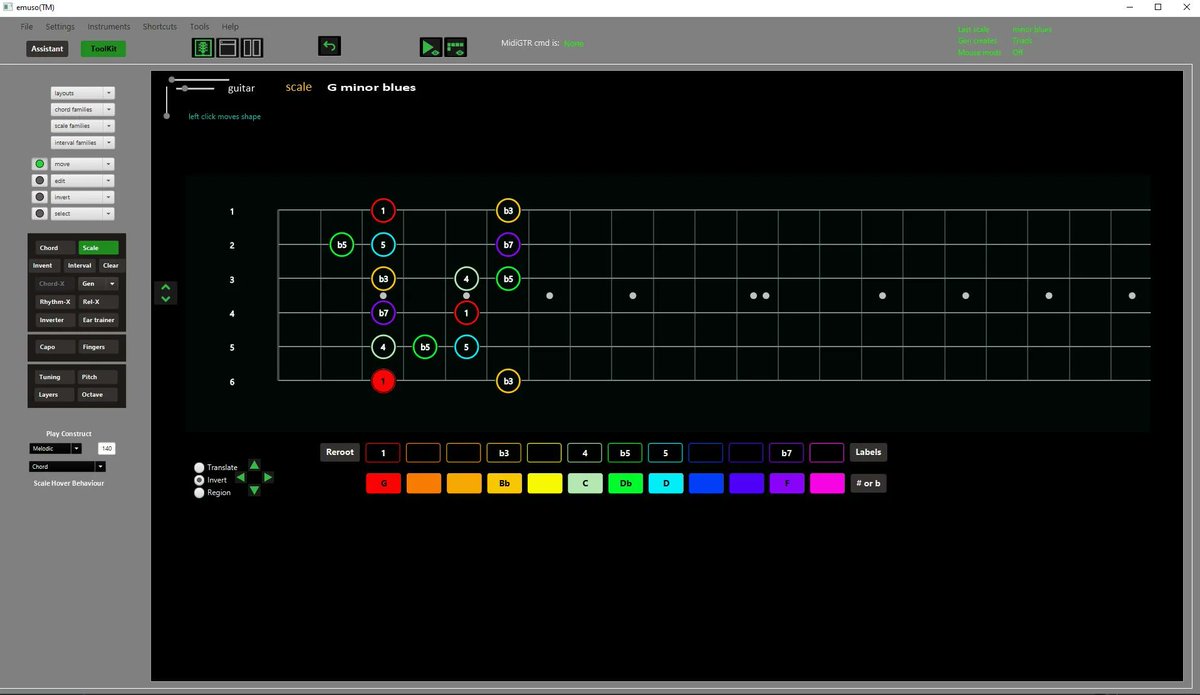Click the green left arrow near Invert

pyautogui.click(x=241, y=477)
